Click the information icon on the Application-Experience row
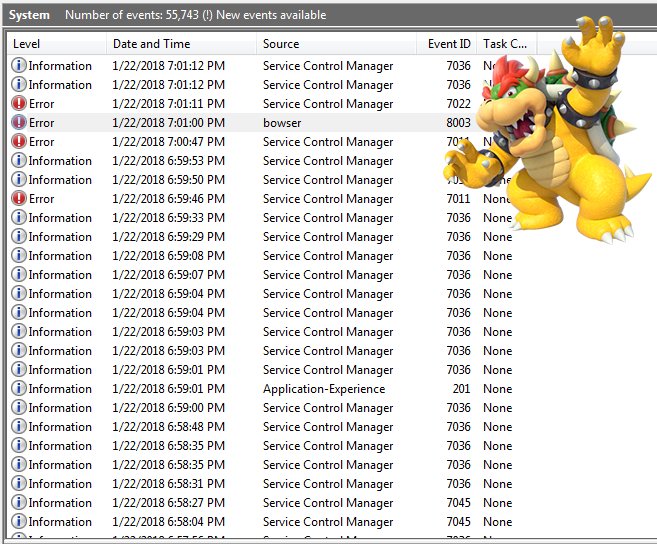The height and width of the screenshot is (544, 657). 18,389
